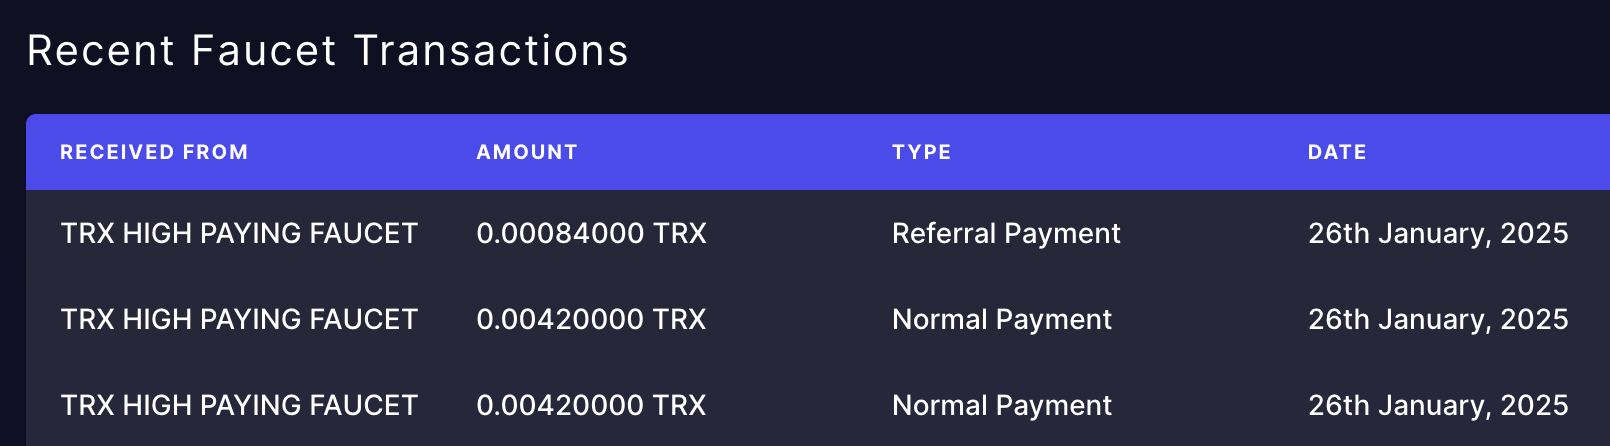Screen dimensions: 1610x446
Task: Select the DATE column header
Action: (1337, 152)
